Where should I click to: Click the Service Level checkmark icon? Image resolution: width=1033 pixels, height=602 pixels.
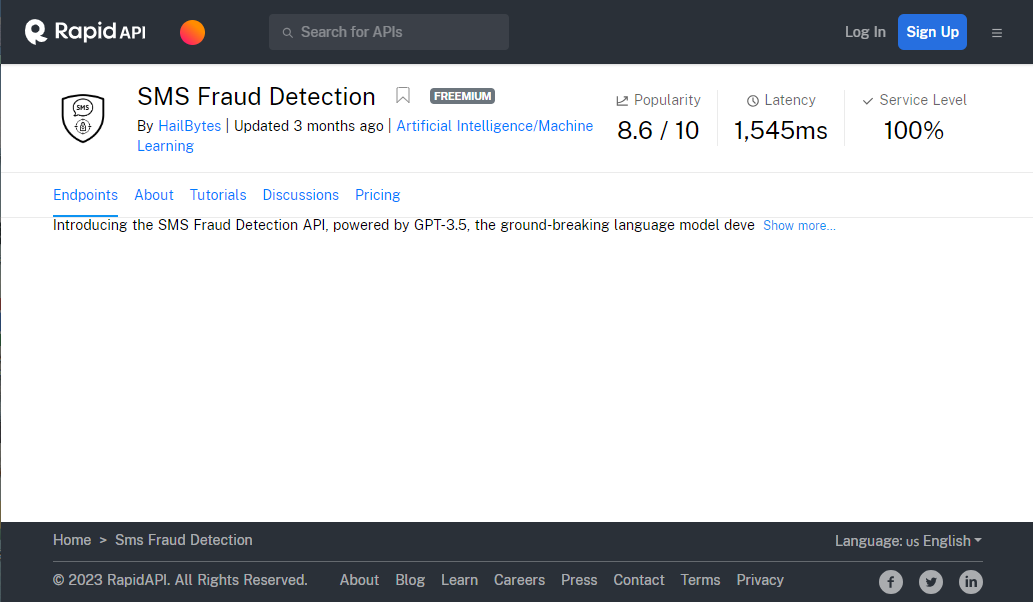point(869,99)
